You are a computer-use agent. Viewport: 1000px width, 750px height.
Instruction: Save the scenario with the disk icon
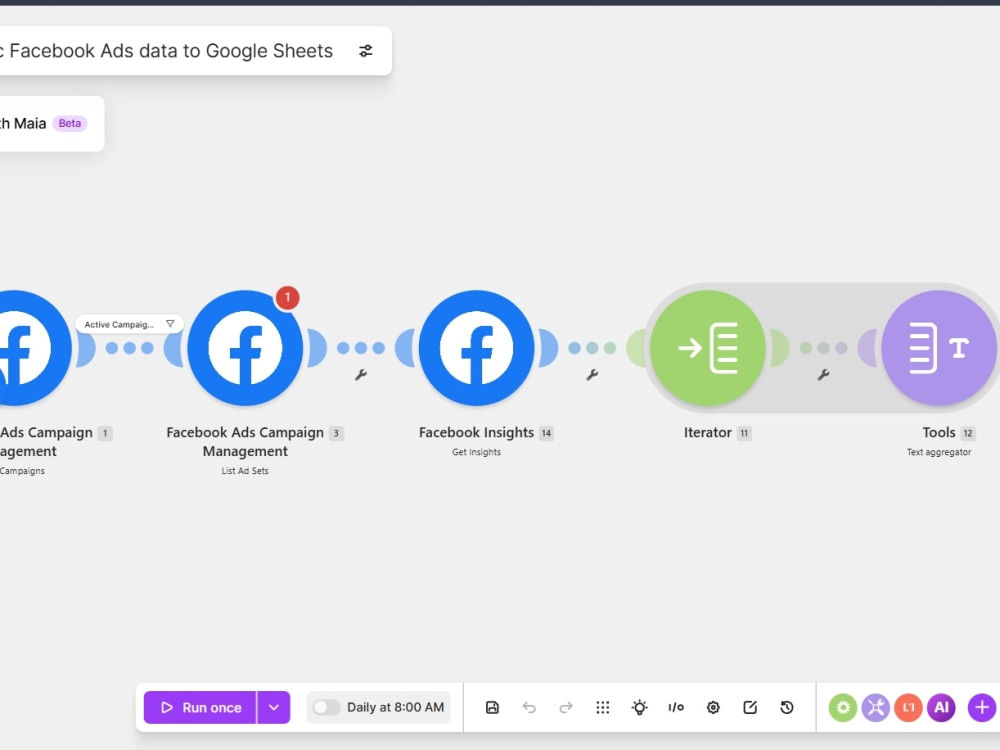(492, 707)
